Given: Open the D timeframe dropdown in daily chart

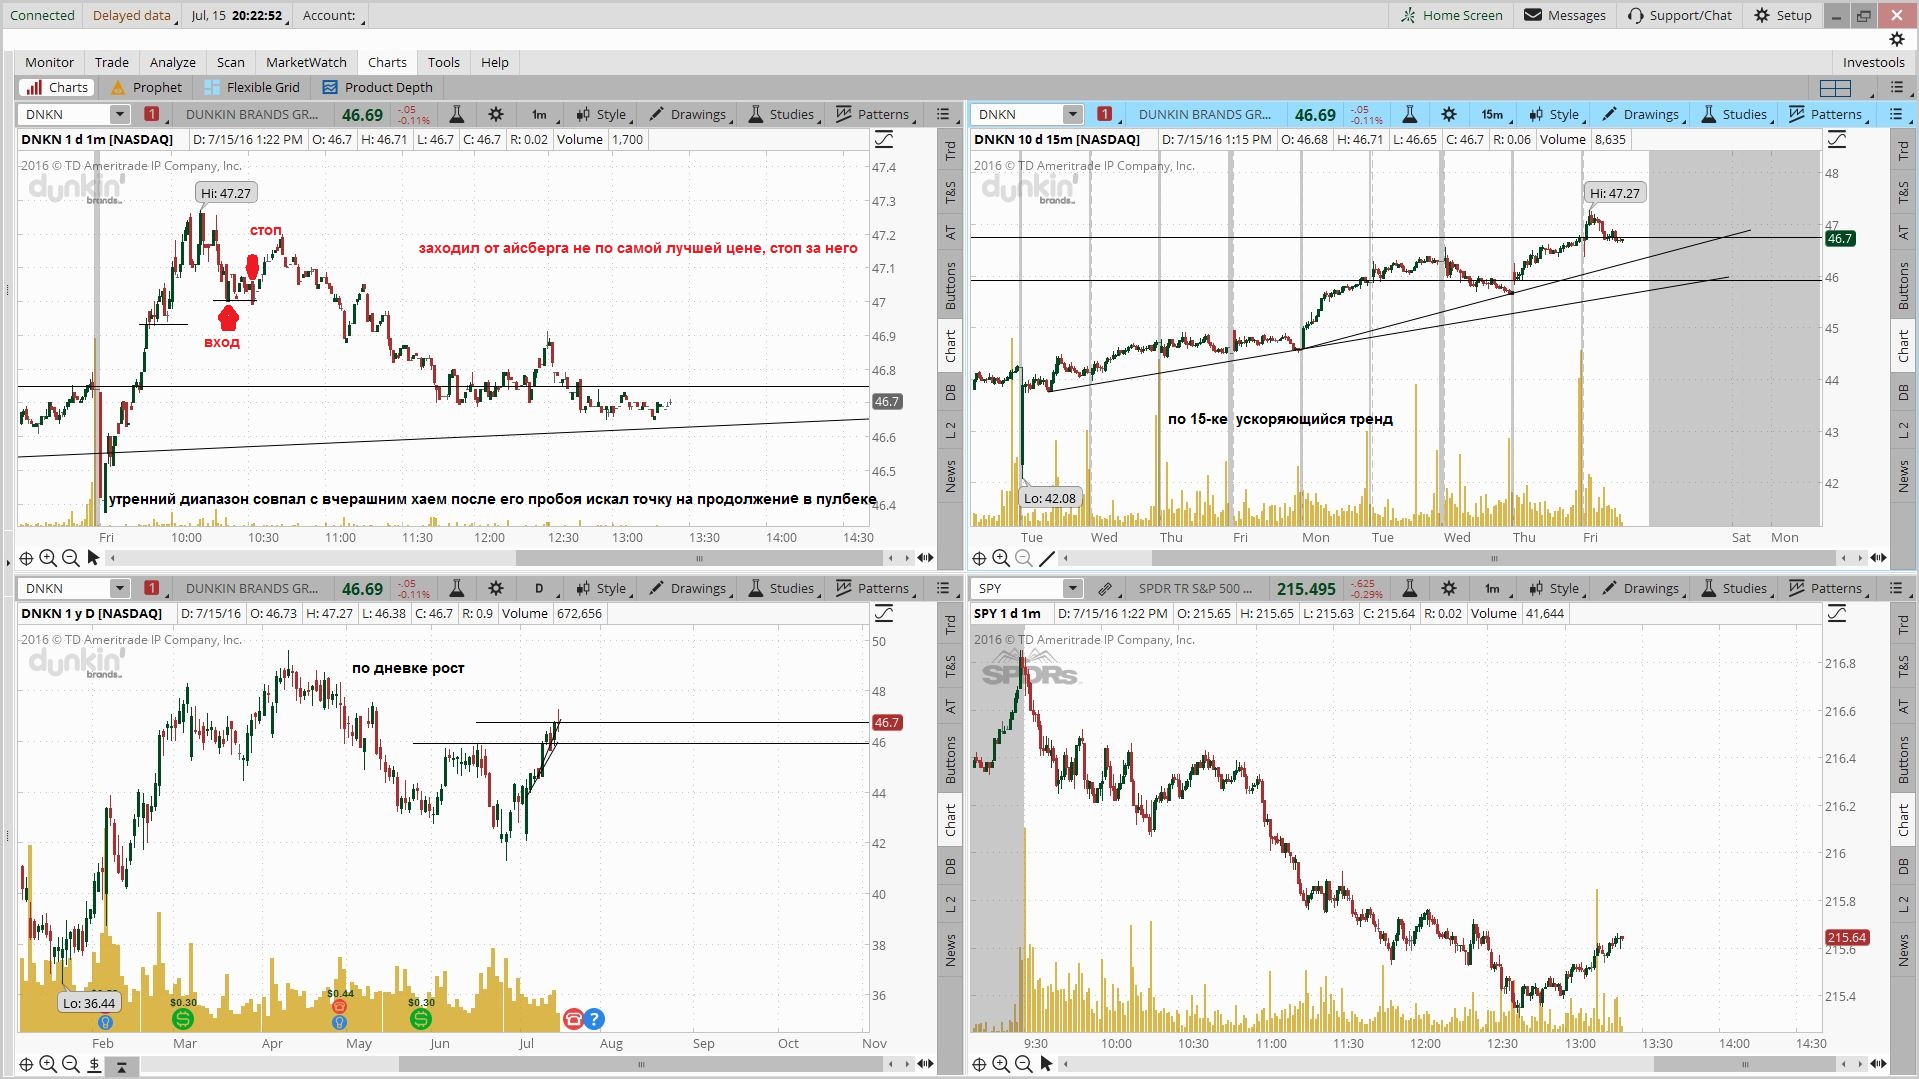Looking at the screenshot, I should pyautogui.click(x=541, y=588).
